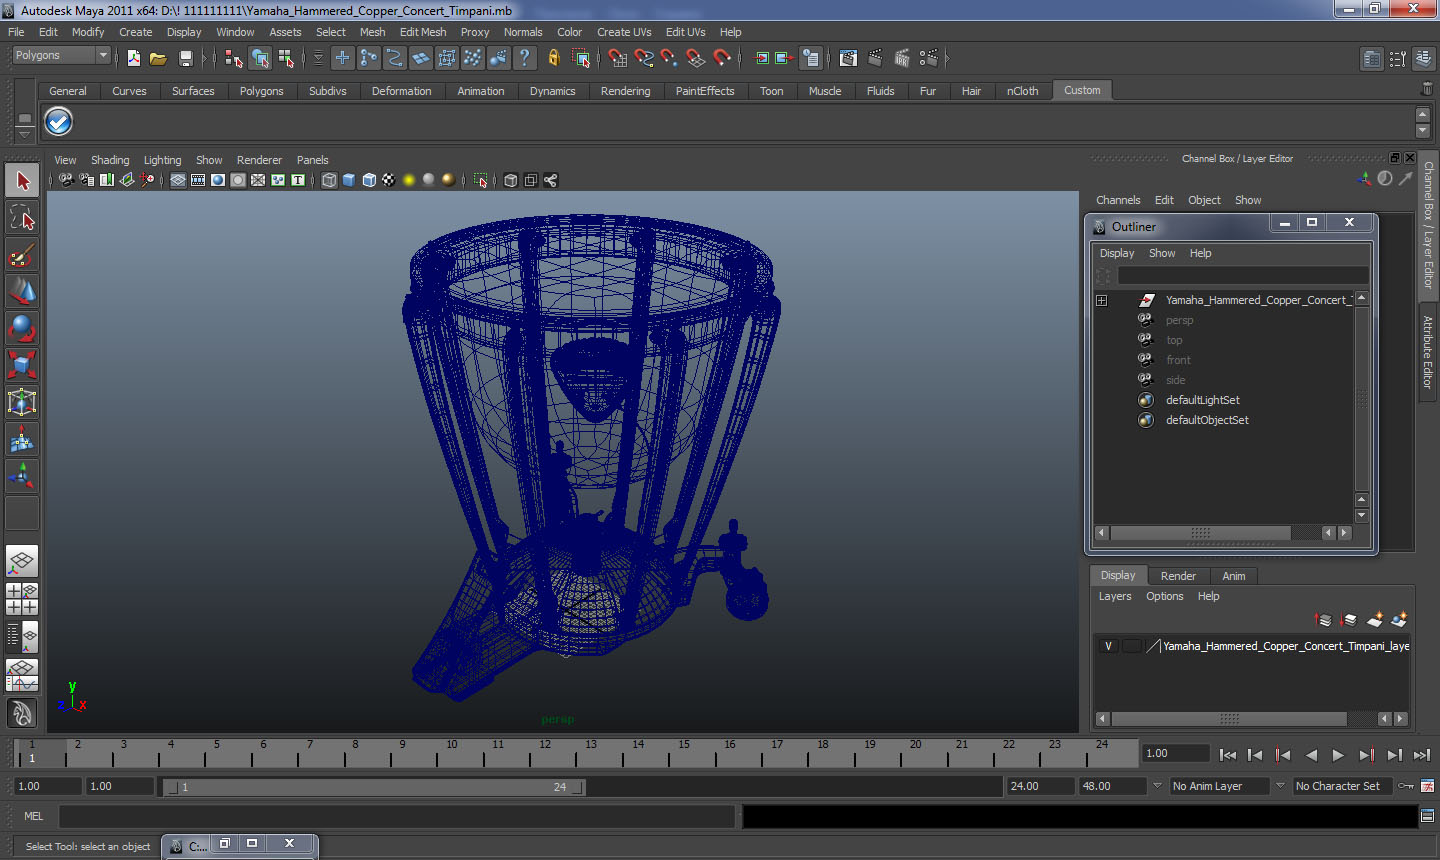Select defaultLightSet in Outliner
The width and height of the screenshot is (1440, 860).
coord(1202,400)
